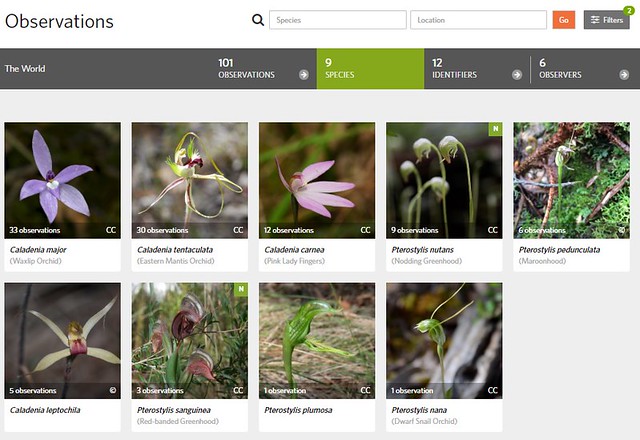Focus the Species search field
The height and width of the screenshot is (440, 640).
coord(337,20)
